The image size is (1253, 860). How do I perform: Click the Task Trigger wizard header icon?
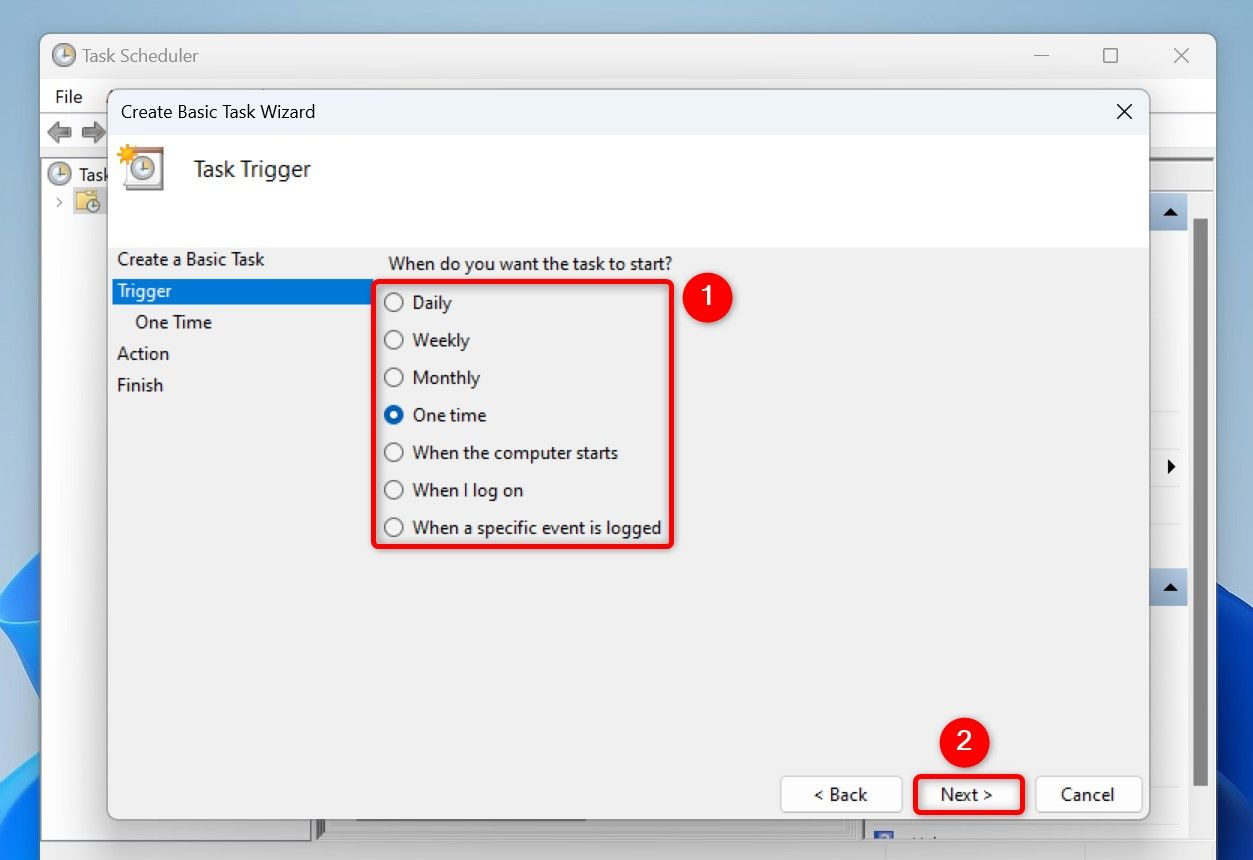coord(140,168)
